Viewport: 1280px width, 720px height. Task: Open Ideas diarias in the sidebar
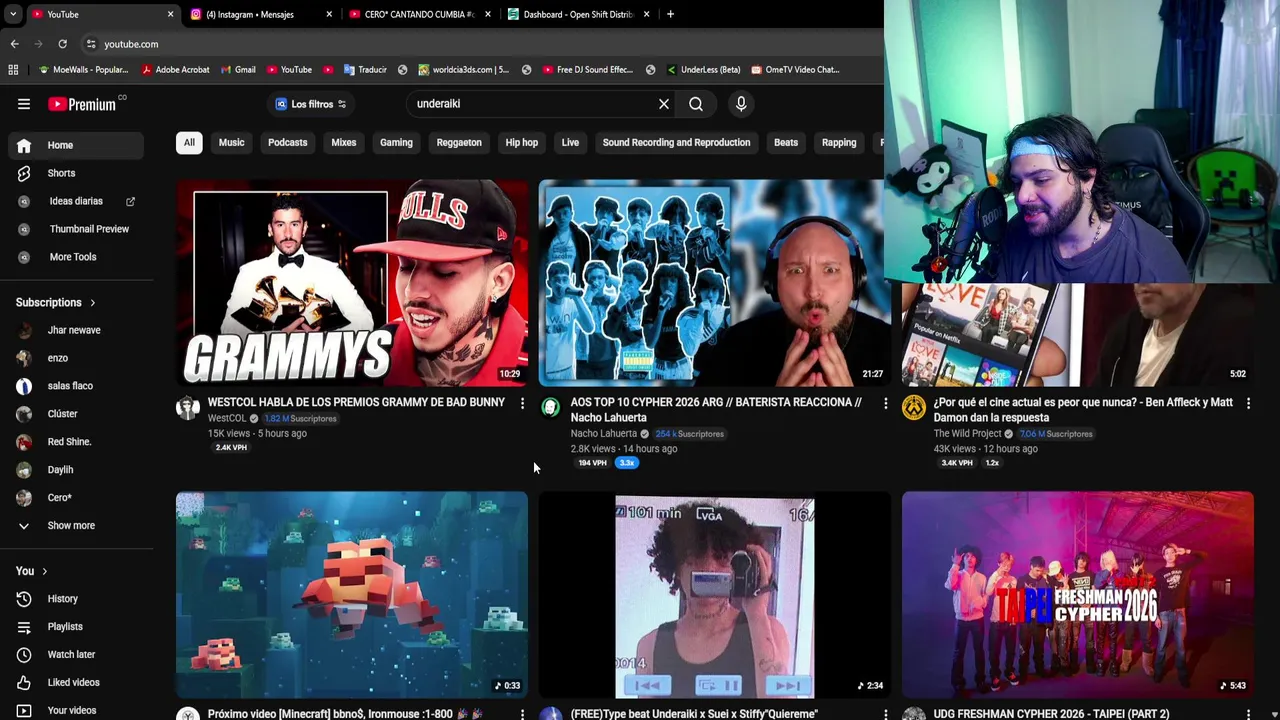tap(76, 201)
